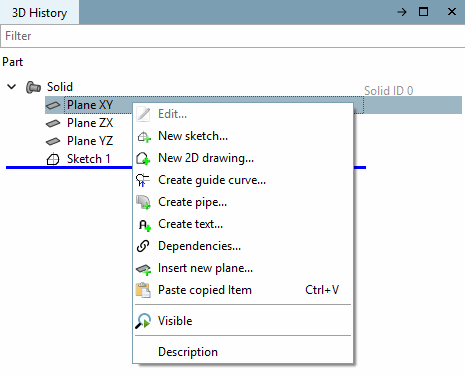The image size is (465, 375).
Task: Select the Solid tree item label
Action: click(x=60, y=87)
